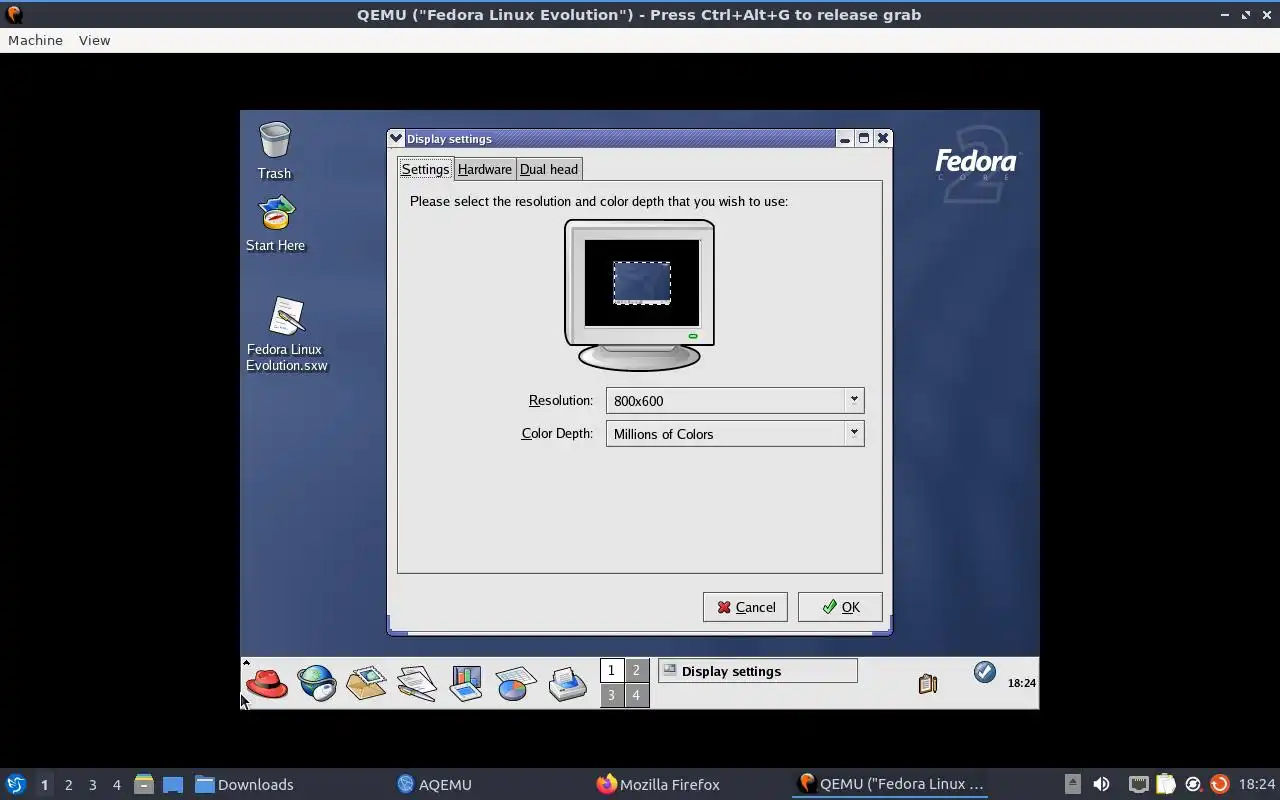Switch to the Dual head tab
Screen dimensions: 1280x800
click(549, 169)
